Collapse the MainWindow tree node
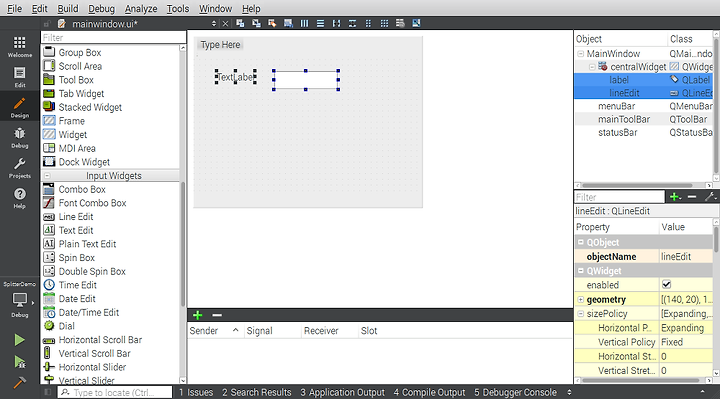 click(580, 54)
